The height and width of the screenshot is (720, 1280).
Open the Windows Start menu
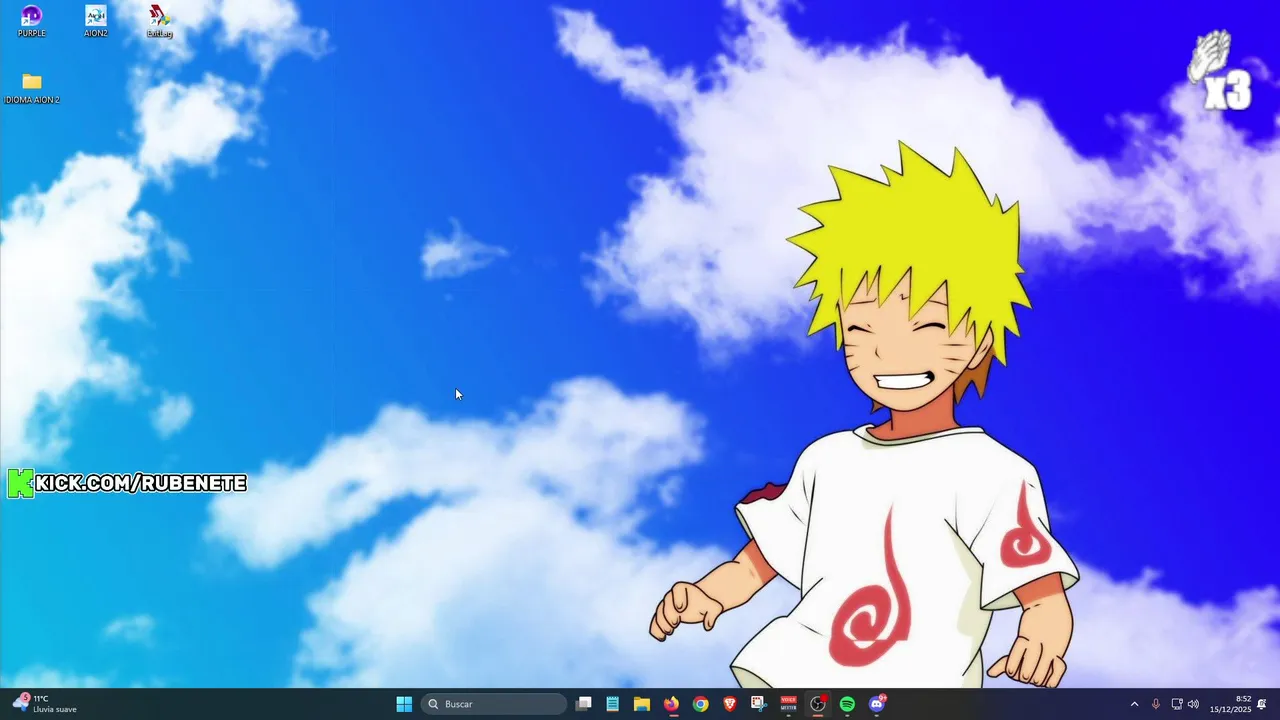coord(404,704)
